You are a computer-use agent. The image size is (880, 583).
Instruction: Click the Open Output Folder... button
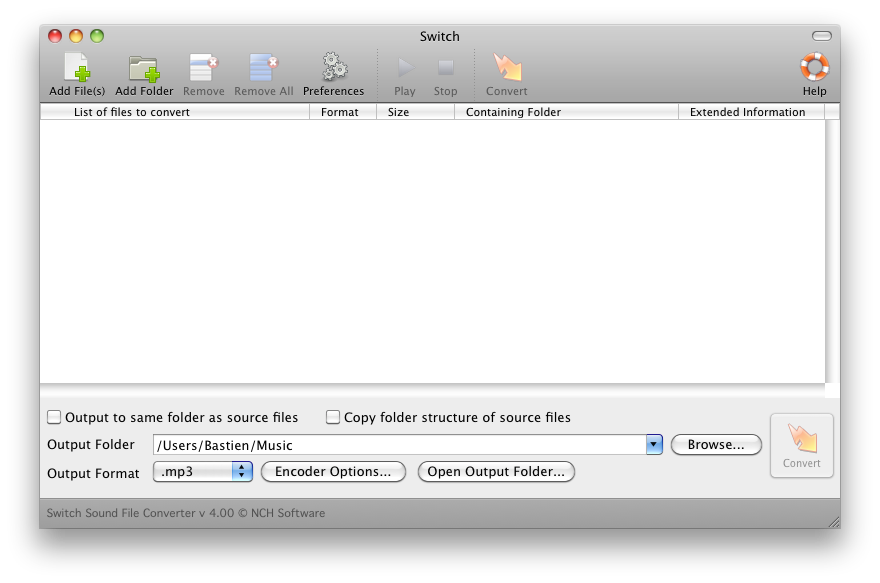[496, 471]
